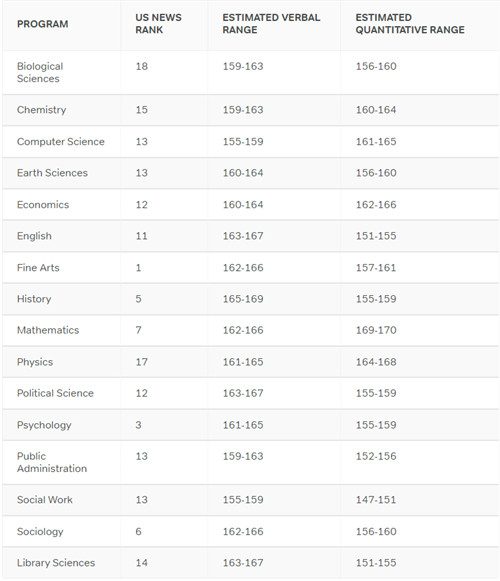Click the ESTIMATED QUANTITATIVE RANGE header
This screenshot has height=581, width=500.
[x=410, y=23]
